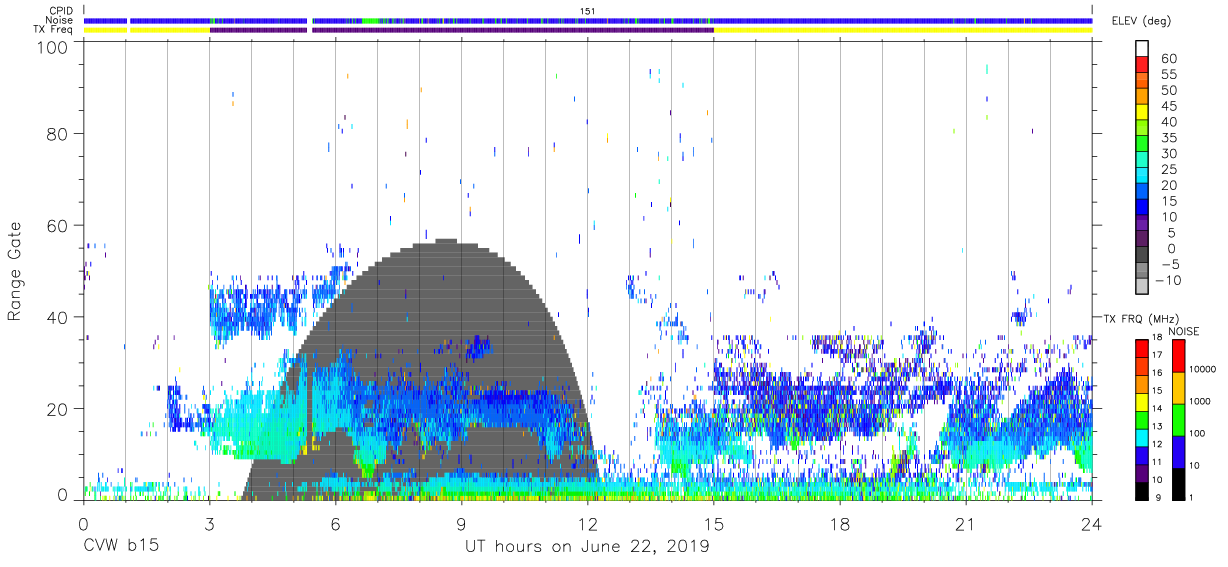Click the 6 tick label on UT hours axis

tap(335, 524)
